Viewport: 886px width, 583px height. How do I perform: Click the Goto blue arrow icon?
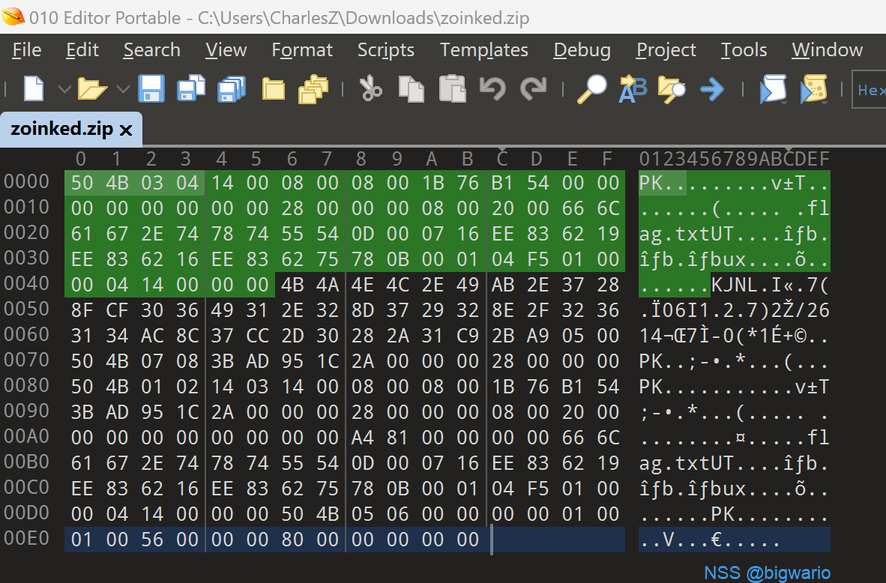pos(712,89)
